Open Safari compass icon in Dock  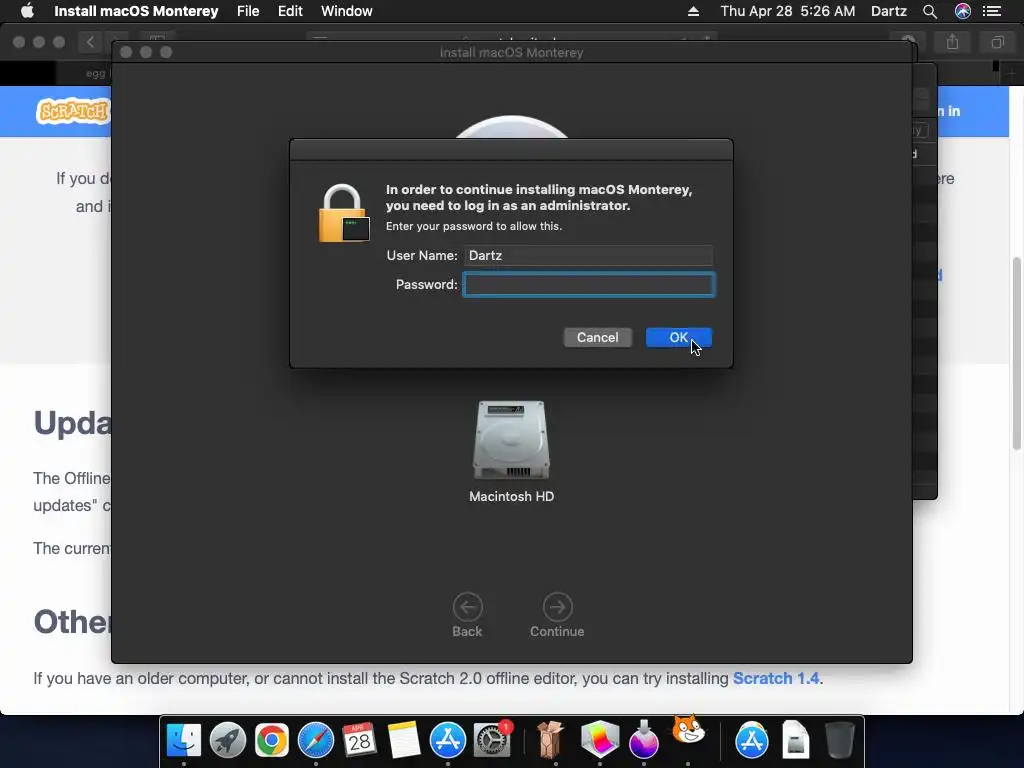pos(316,741)
